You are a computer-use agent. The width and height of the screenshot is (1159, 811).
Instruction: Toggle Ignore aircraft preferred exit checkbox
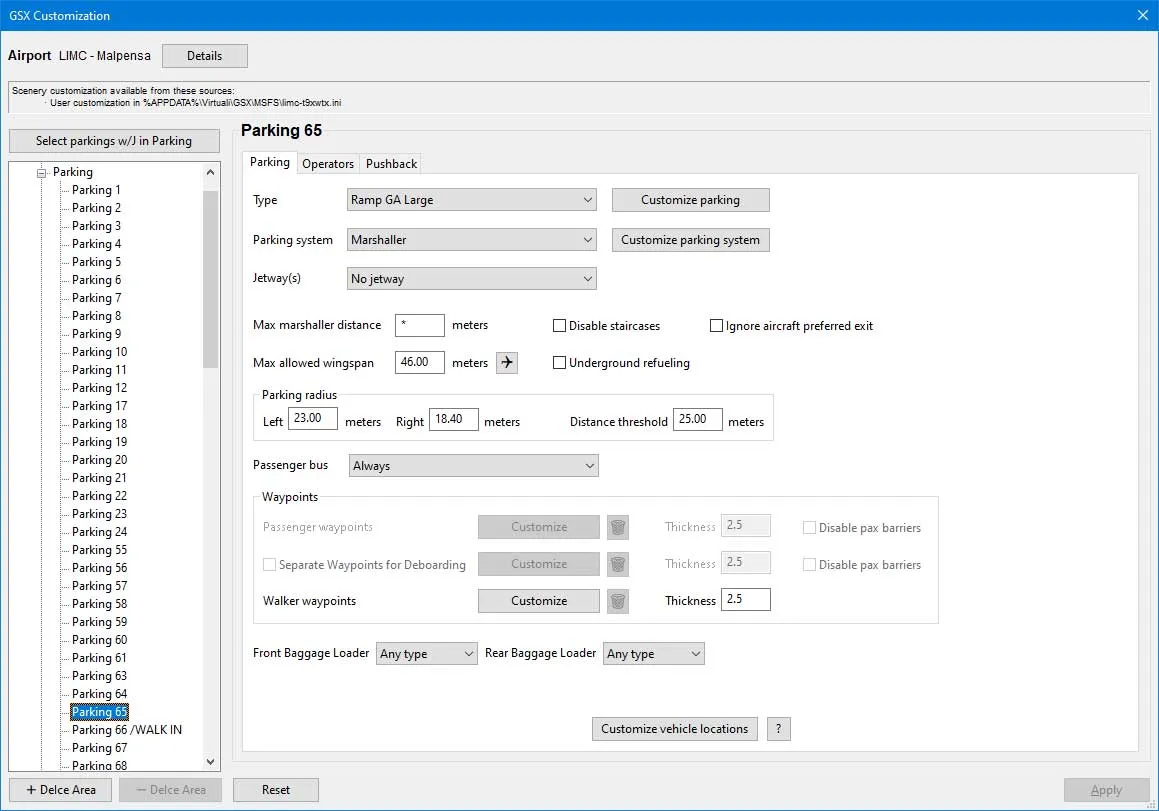[716, 326]
